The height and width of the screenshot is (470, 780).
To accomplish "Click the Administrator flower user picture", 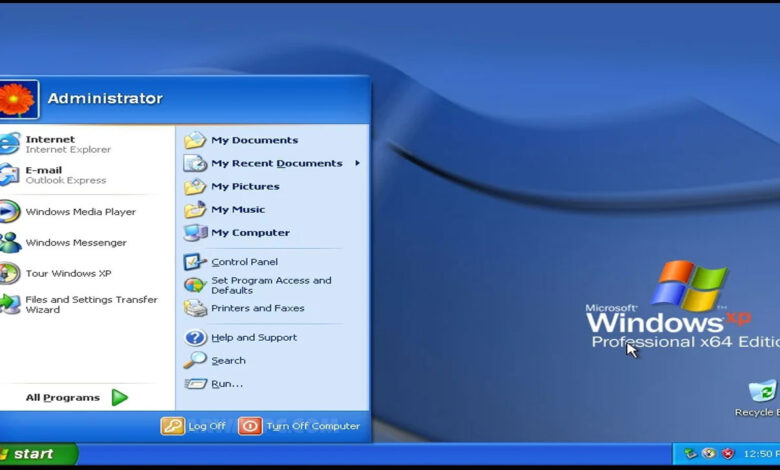I will (18, 99).
